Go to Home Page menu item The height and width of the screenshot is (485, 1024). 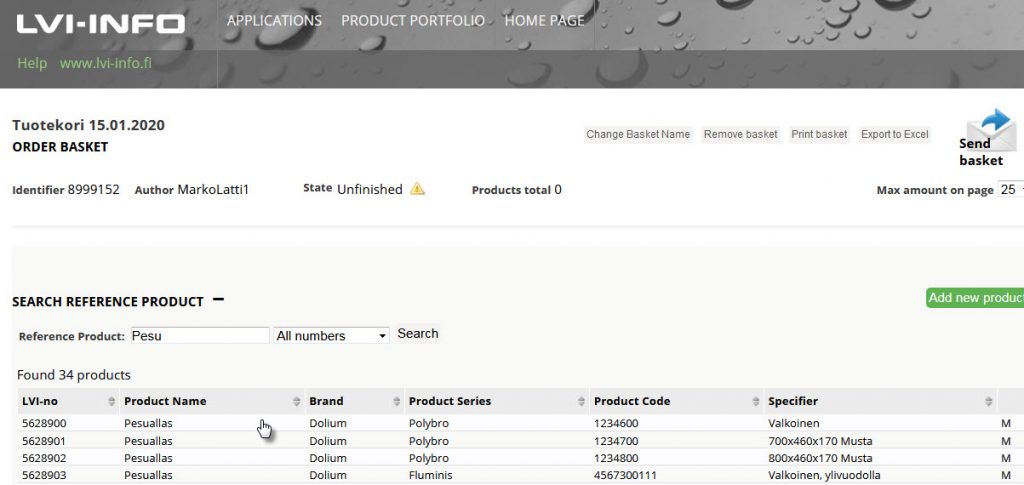pyautogui.click(x=544, y=21)
